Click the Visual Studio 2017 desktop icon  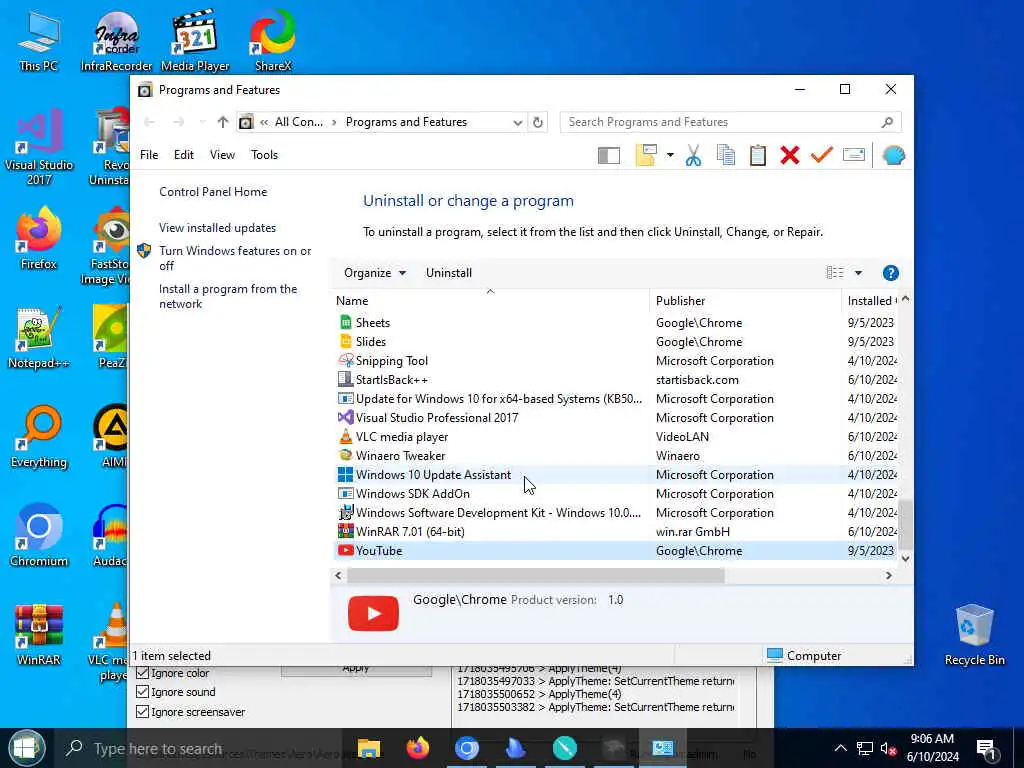[x=39, y=148]
